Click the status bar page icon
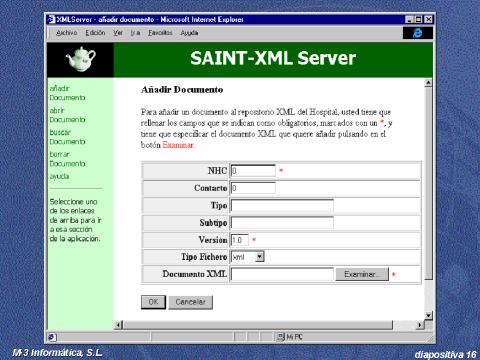480x360 pixels. pos(52,337)
